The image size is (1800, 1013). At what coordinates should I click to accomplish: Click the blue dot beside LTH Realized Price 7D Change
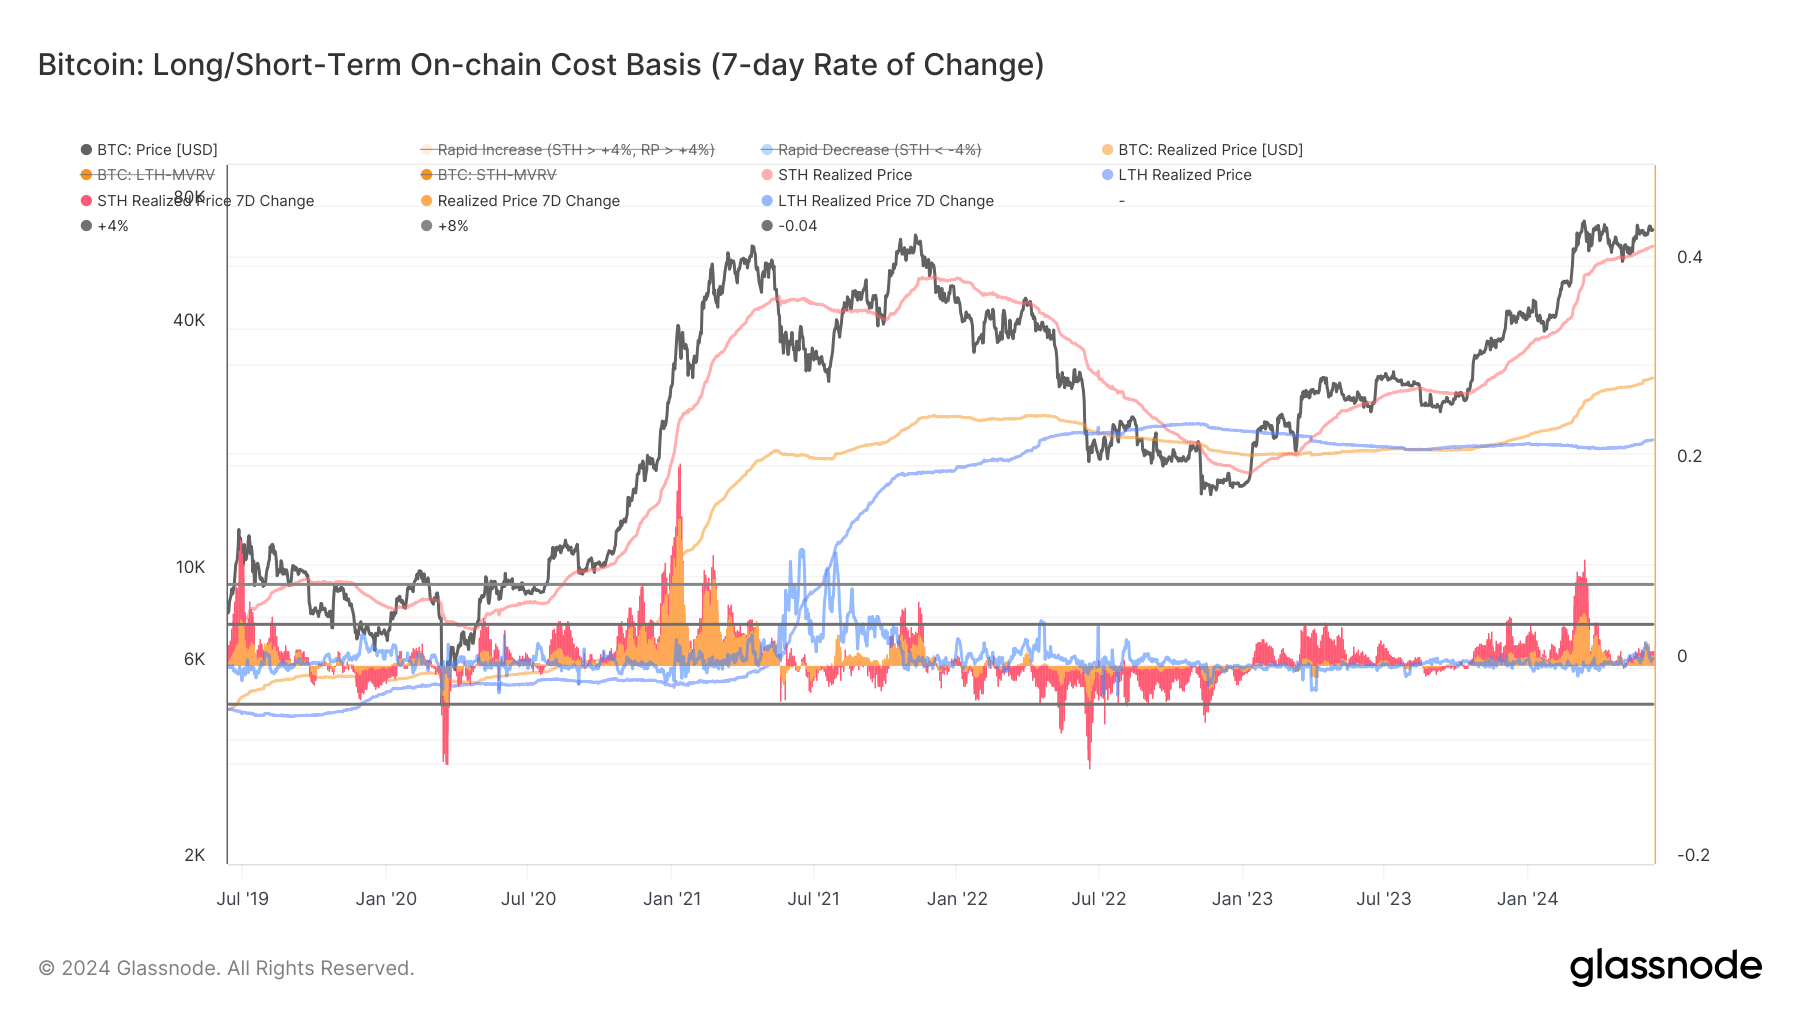pos(767,201)
